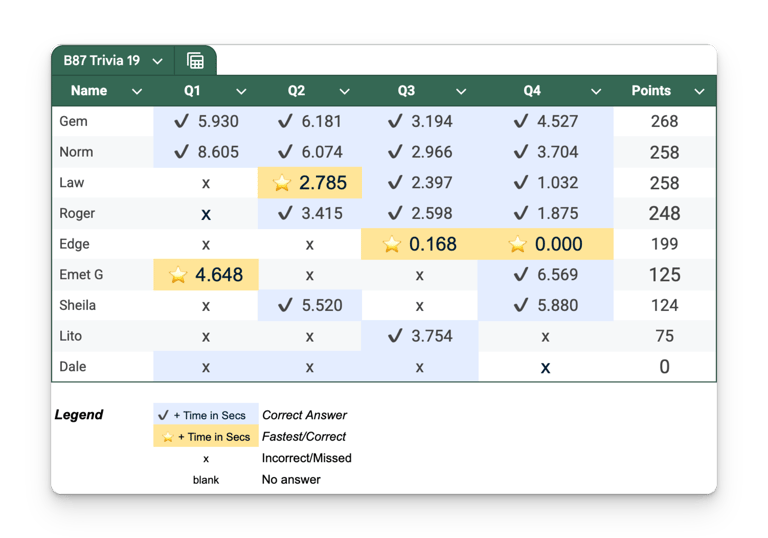Screen dimensions: 768x538
Task: Open the Q1 column filter dropdown
Action: pyautogui.click(x=241, y=92)
